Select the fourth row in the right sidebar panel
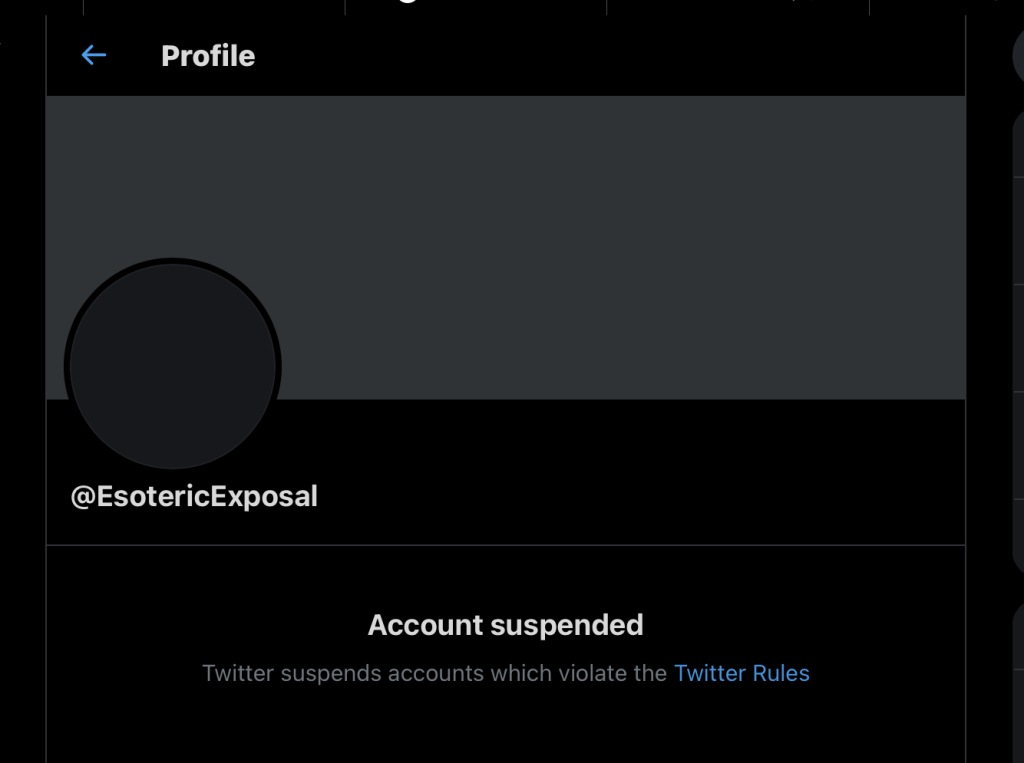 (1018, 445)
